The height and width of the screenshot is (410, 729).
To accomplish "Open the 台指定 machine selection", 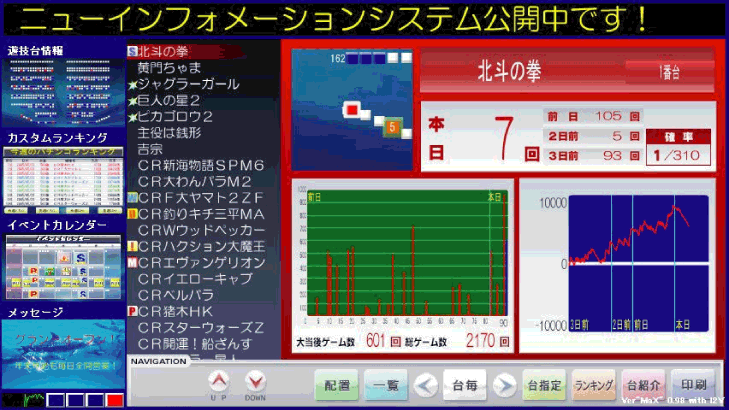I will click(x=544, y=385).
